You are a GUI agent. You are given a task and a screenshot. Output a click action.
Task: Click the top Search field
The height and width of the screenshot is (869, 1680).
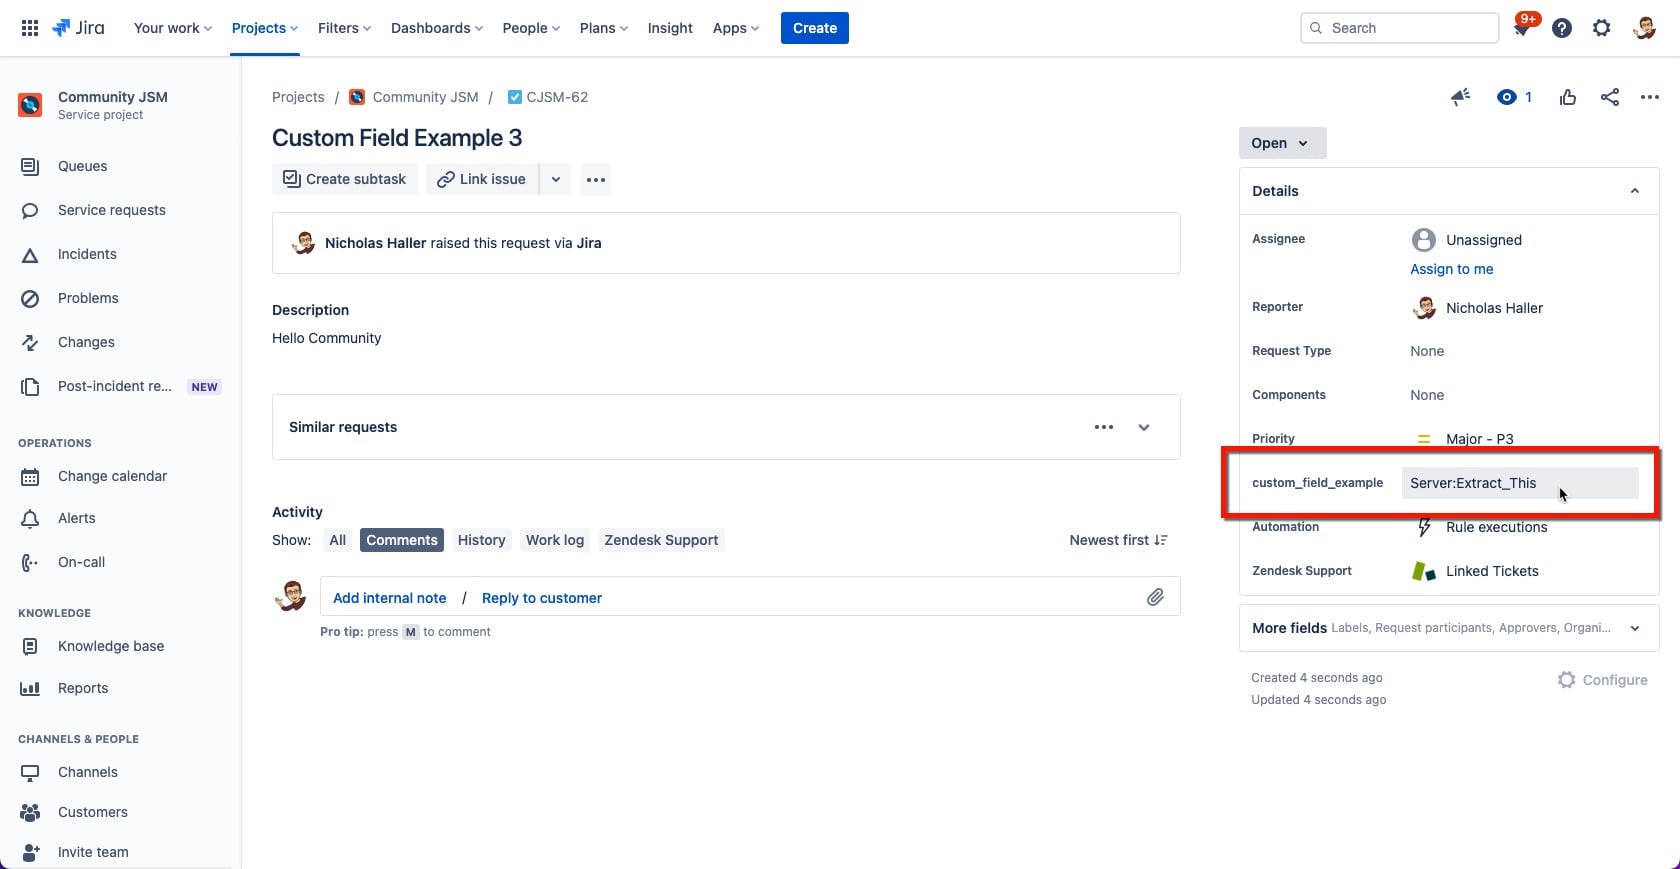coord(1400,28)
